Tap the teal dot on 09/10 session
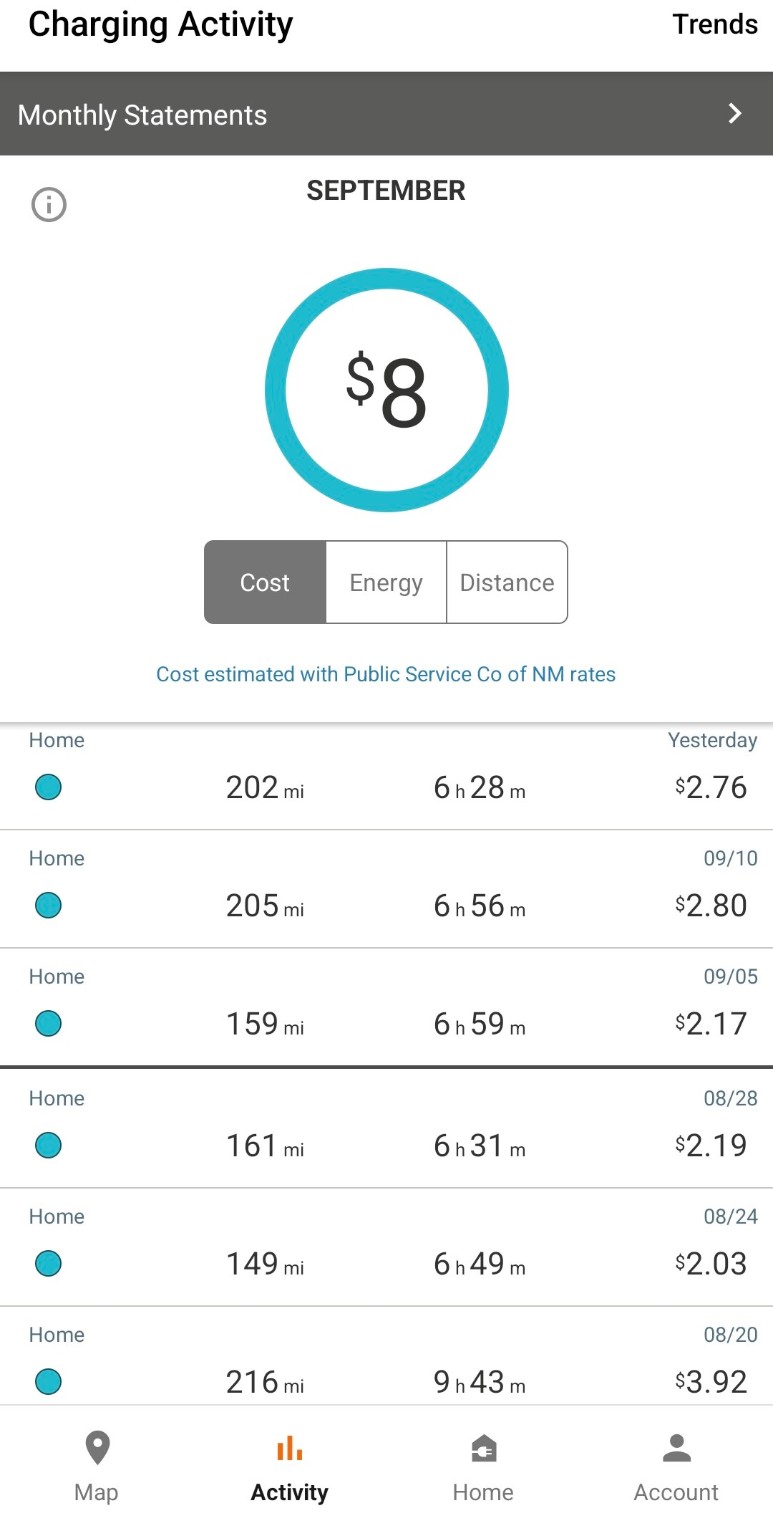773x1536 pixels. click(x=48, y=905)
